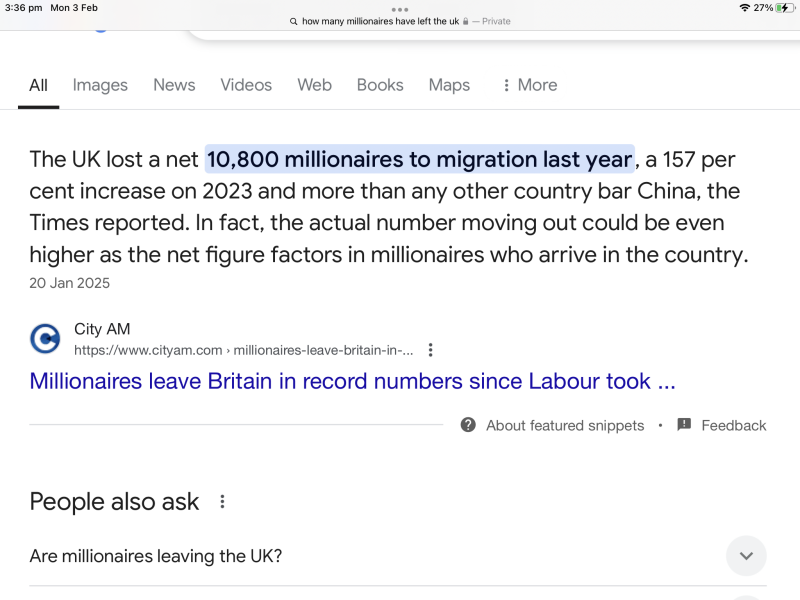Screen dimensions: 800x600
Task: Open the People also ask options menu
Action: click(x=221, y=502)
